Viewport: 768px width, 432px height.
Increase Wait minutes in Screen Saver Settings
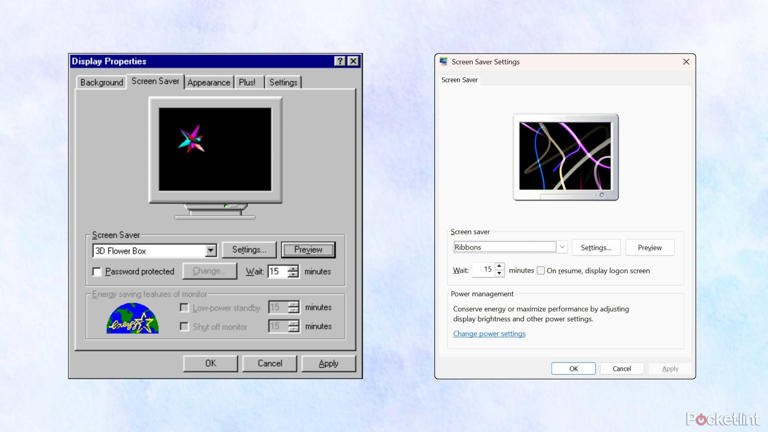[x=499, y=266]
